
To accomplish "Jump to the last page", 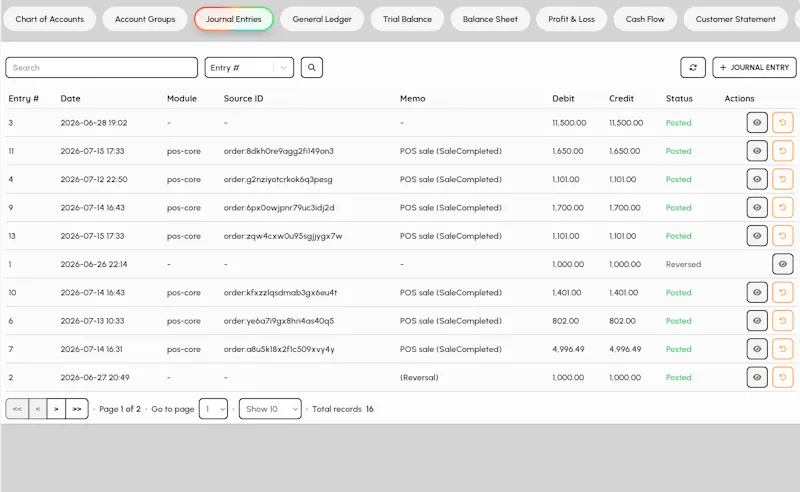I will pyautogui.click(x=77, y=409).
